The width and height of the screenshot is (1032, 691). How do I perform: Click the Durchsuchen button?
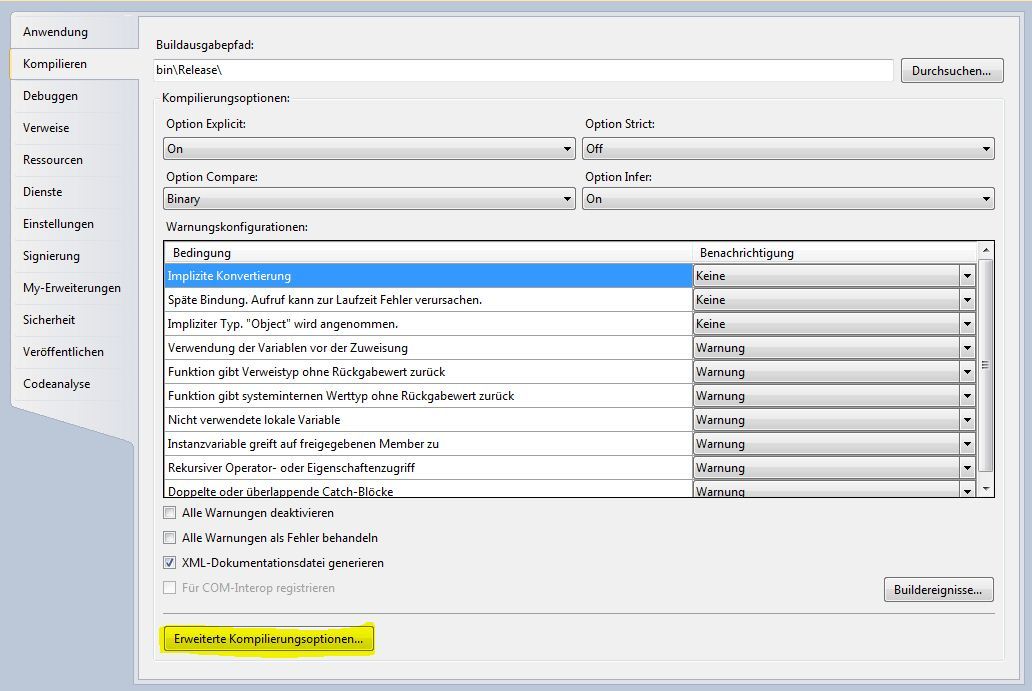pos(951,71)
